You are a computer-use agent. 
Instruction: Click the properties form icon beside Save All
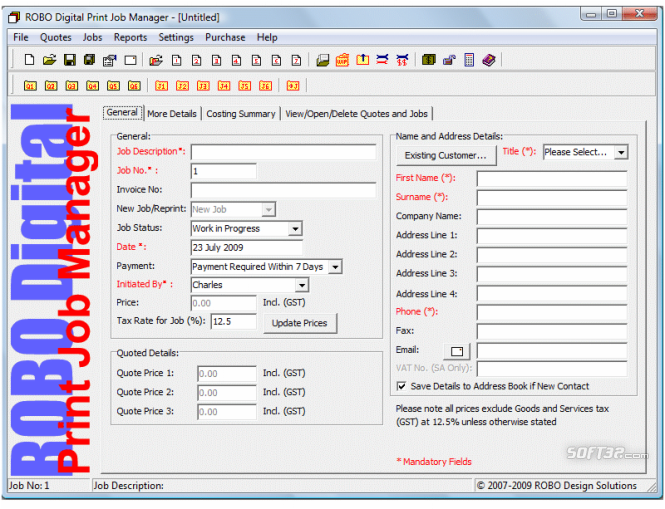pyautogui.click(x=110, y=60)
